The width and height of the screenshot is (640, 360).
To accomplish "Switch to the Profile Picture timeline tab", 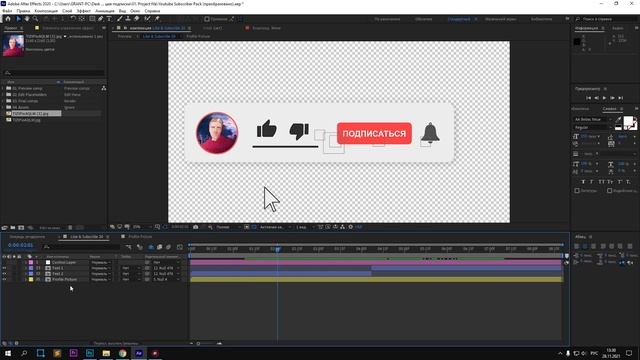I will click(140, 237).
